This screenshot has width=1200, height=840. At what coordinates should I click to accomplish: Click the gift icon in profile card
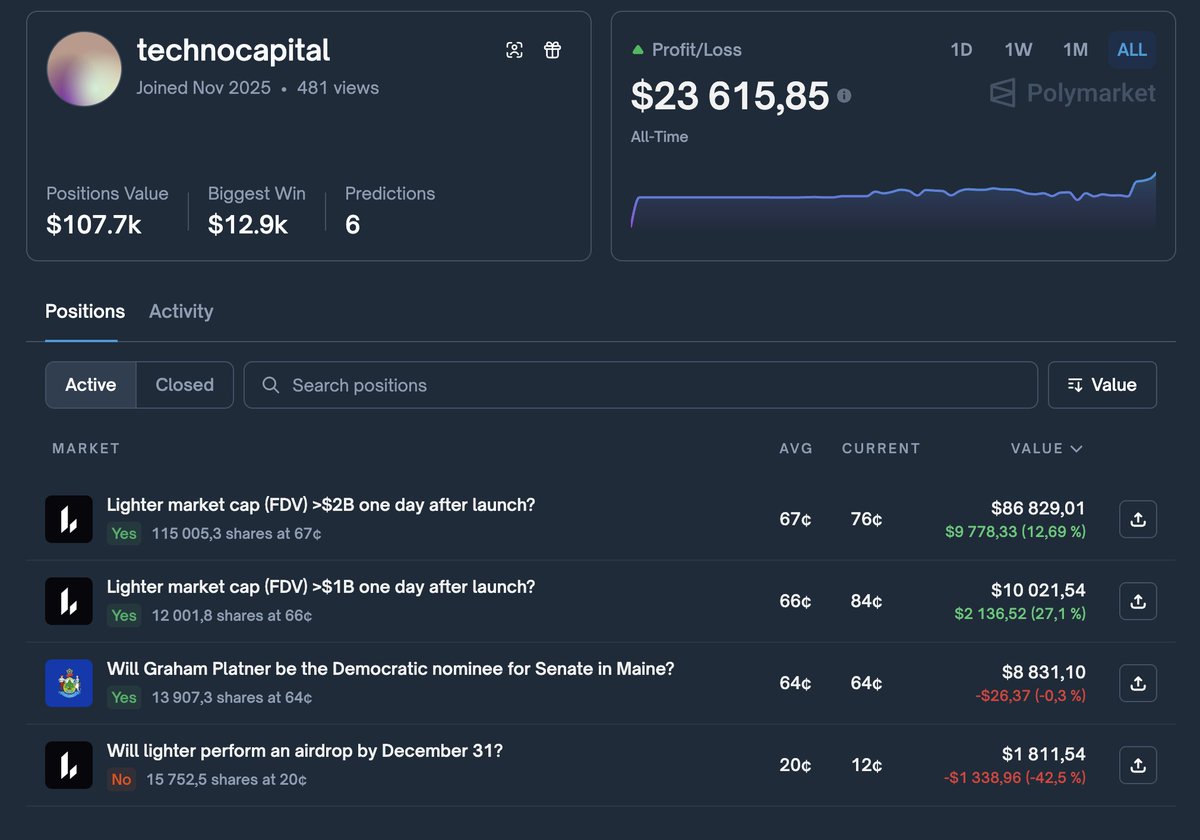pyautogui.click(x=552, y=50)
